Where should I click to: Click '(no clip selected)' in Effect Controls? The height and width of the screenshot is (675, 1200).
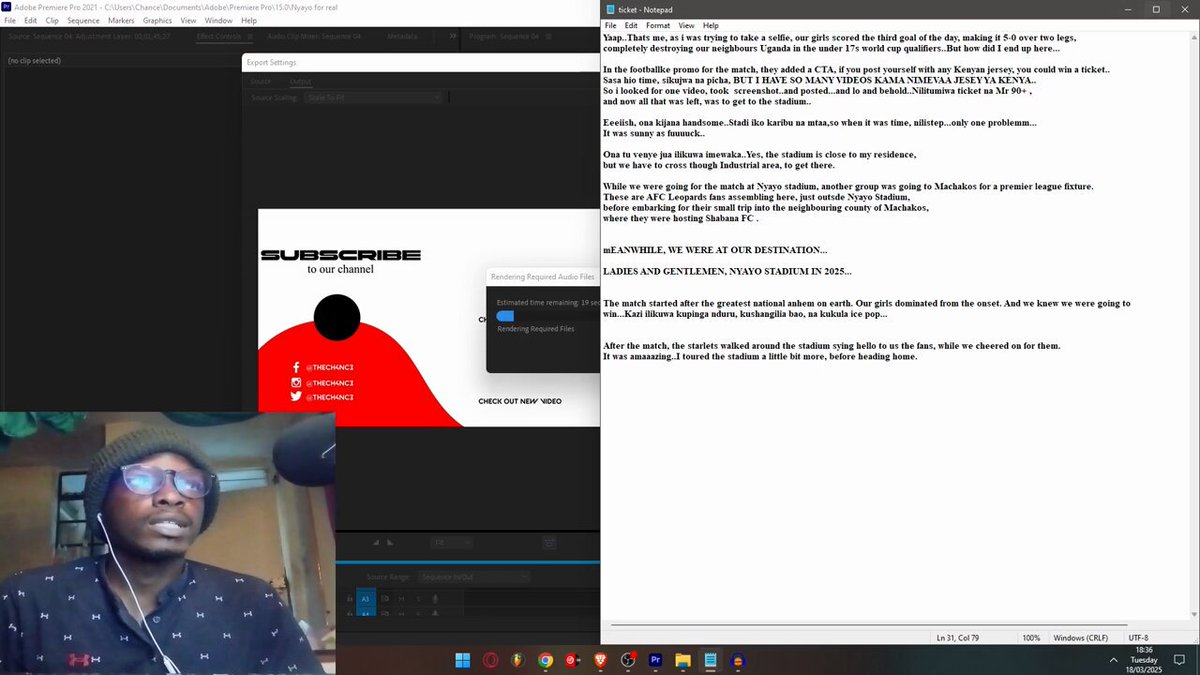pyautogui.click(x=34, y=61)
